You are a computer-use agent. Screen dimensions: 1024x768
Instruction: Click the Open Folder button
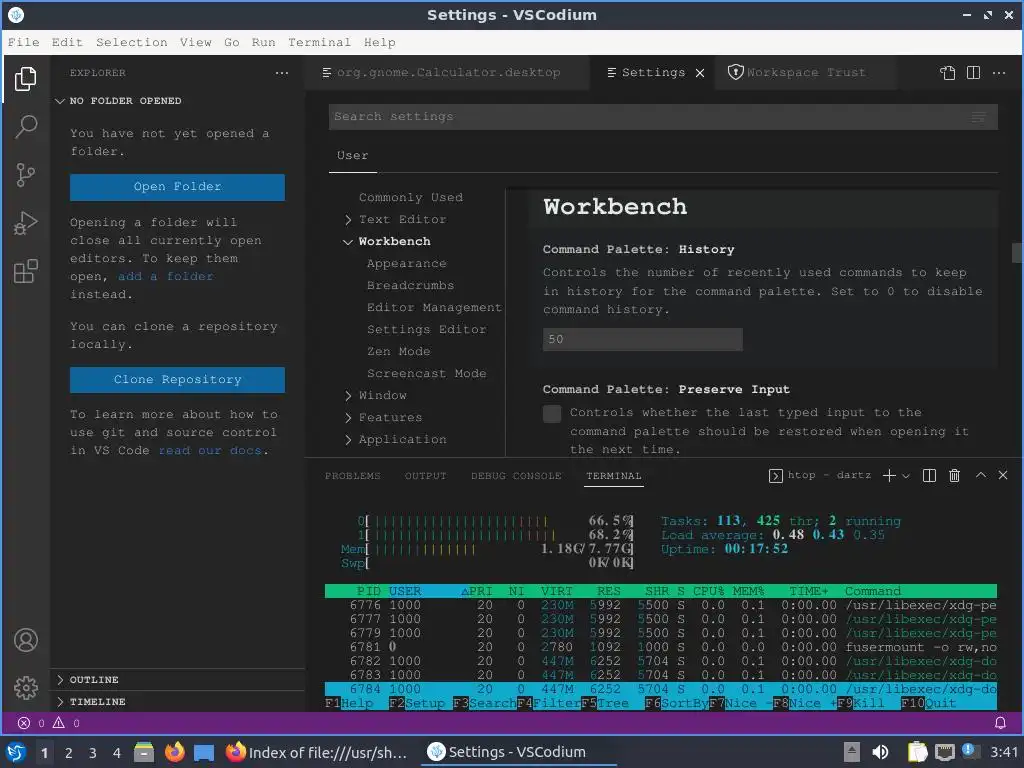point(177,187)
